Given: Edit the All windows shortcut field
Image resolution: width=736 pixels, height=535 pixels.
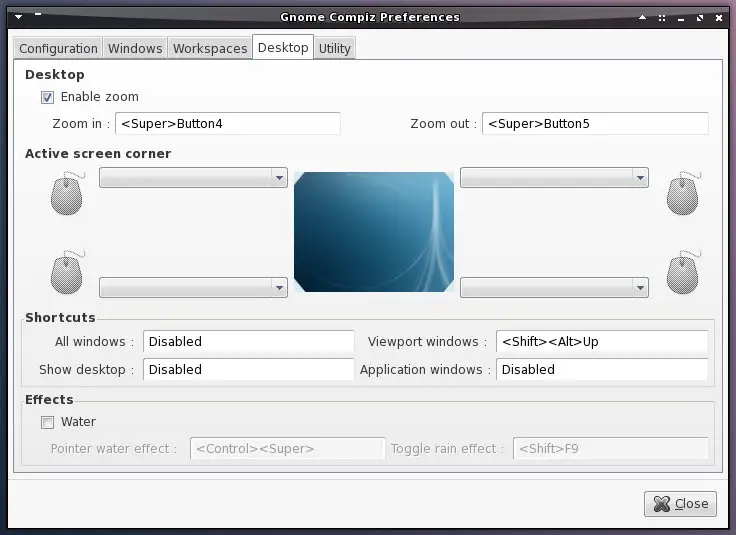Looking at the screenshot, I should (249, 341).
